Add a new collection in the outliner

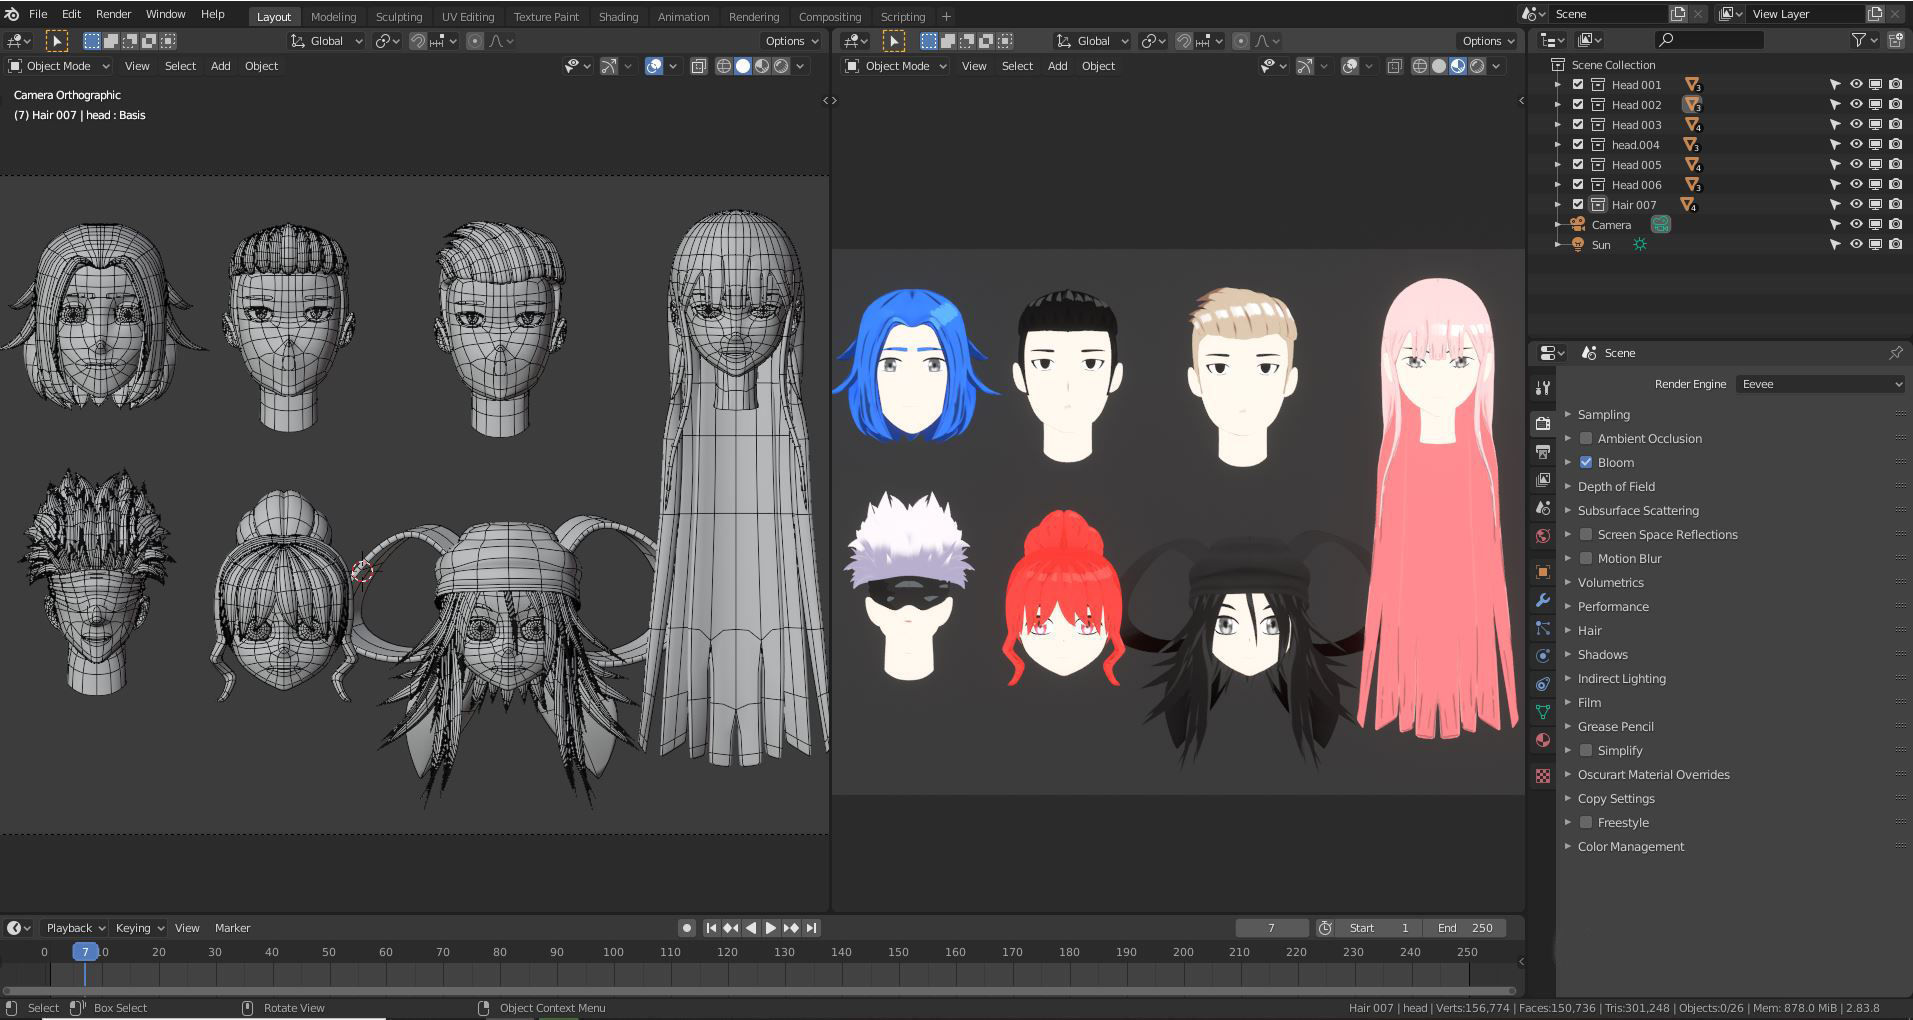[1895, 40]
